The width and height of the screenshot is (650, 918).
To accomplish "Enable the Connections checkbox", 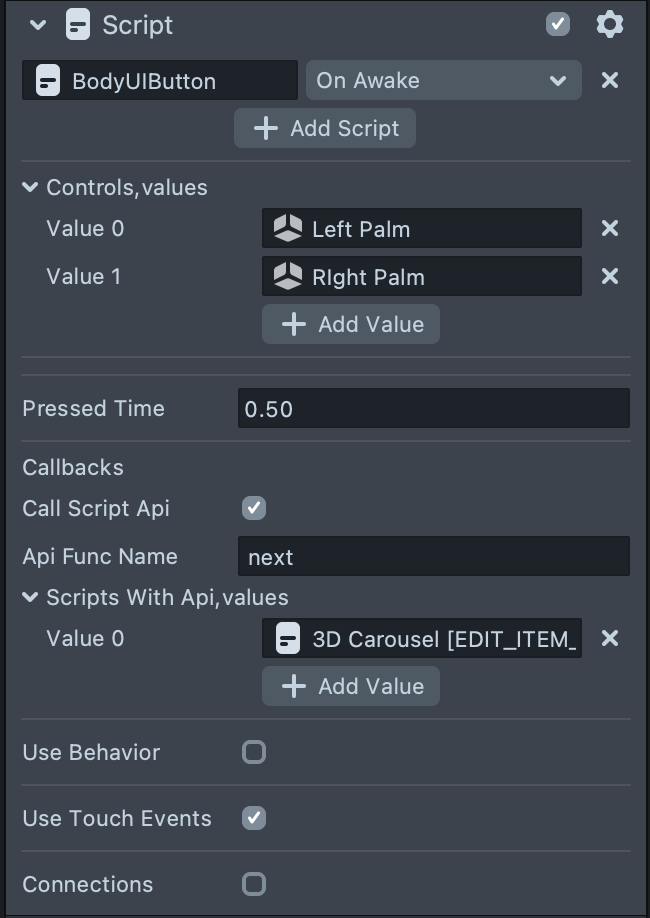I will (254, 884).
